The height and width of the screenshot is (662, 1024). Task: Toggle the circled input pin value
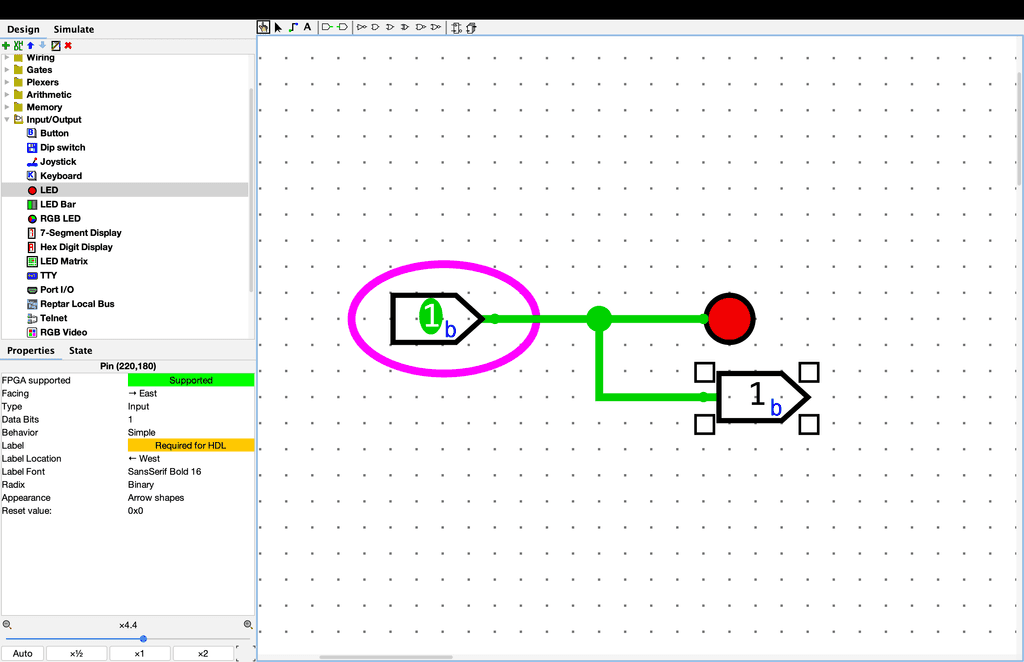(x=430, y=317)
